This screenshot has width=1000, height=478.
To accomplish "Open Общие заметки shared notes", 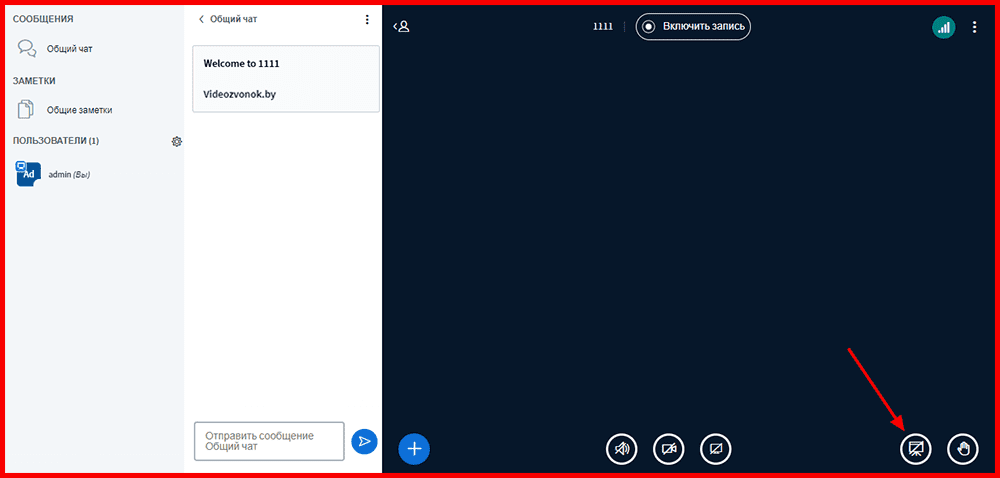I will (79, 110).
